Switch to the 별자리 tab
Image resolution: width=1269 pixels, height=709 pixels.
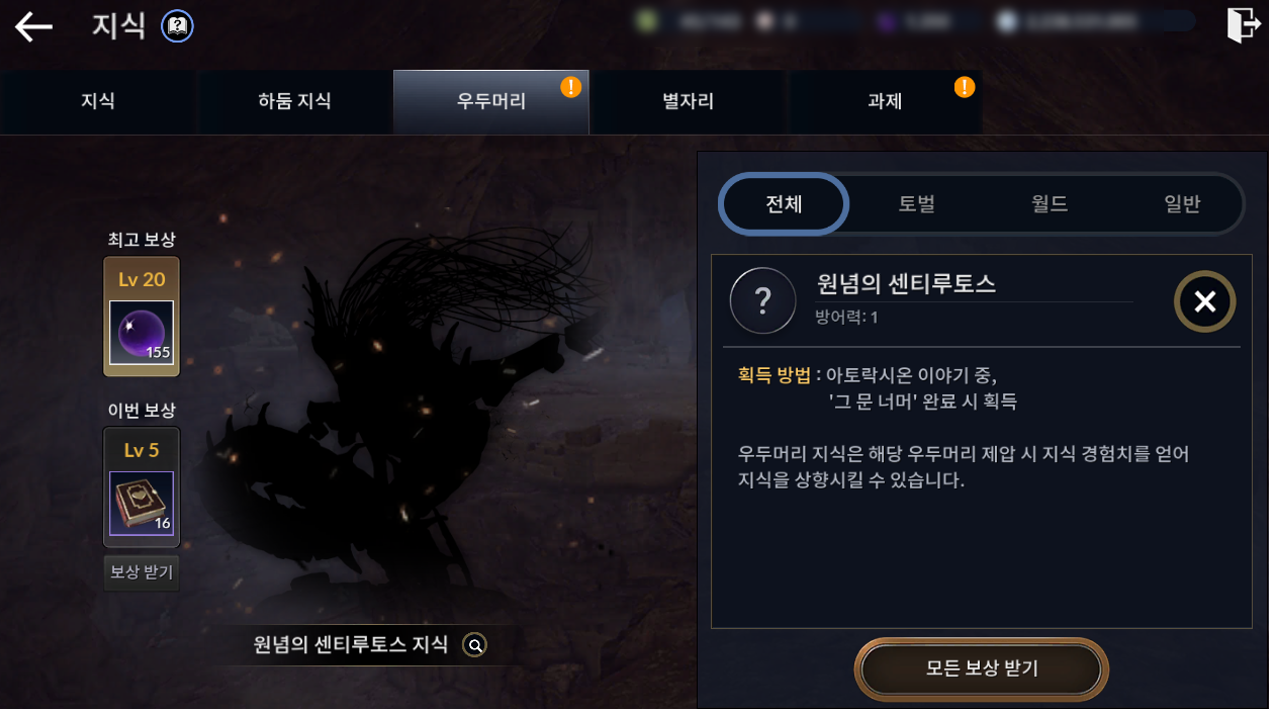tap(688, 102)
